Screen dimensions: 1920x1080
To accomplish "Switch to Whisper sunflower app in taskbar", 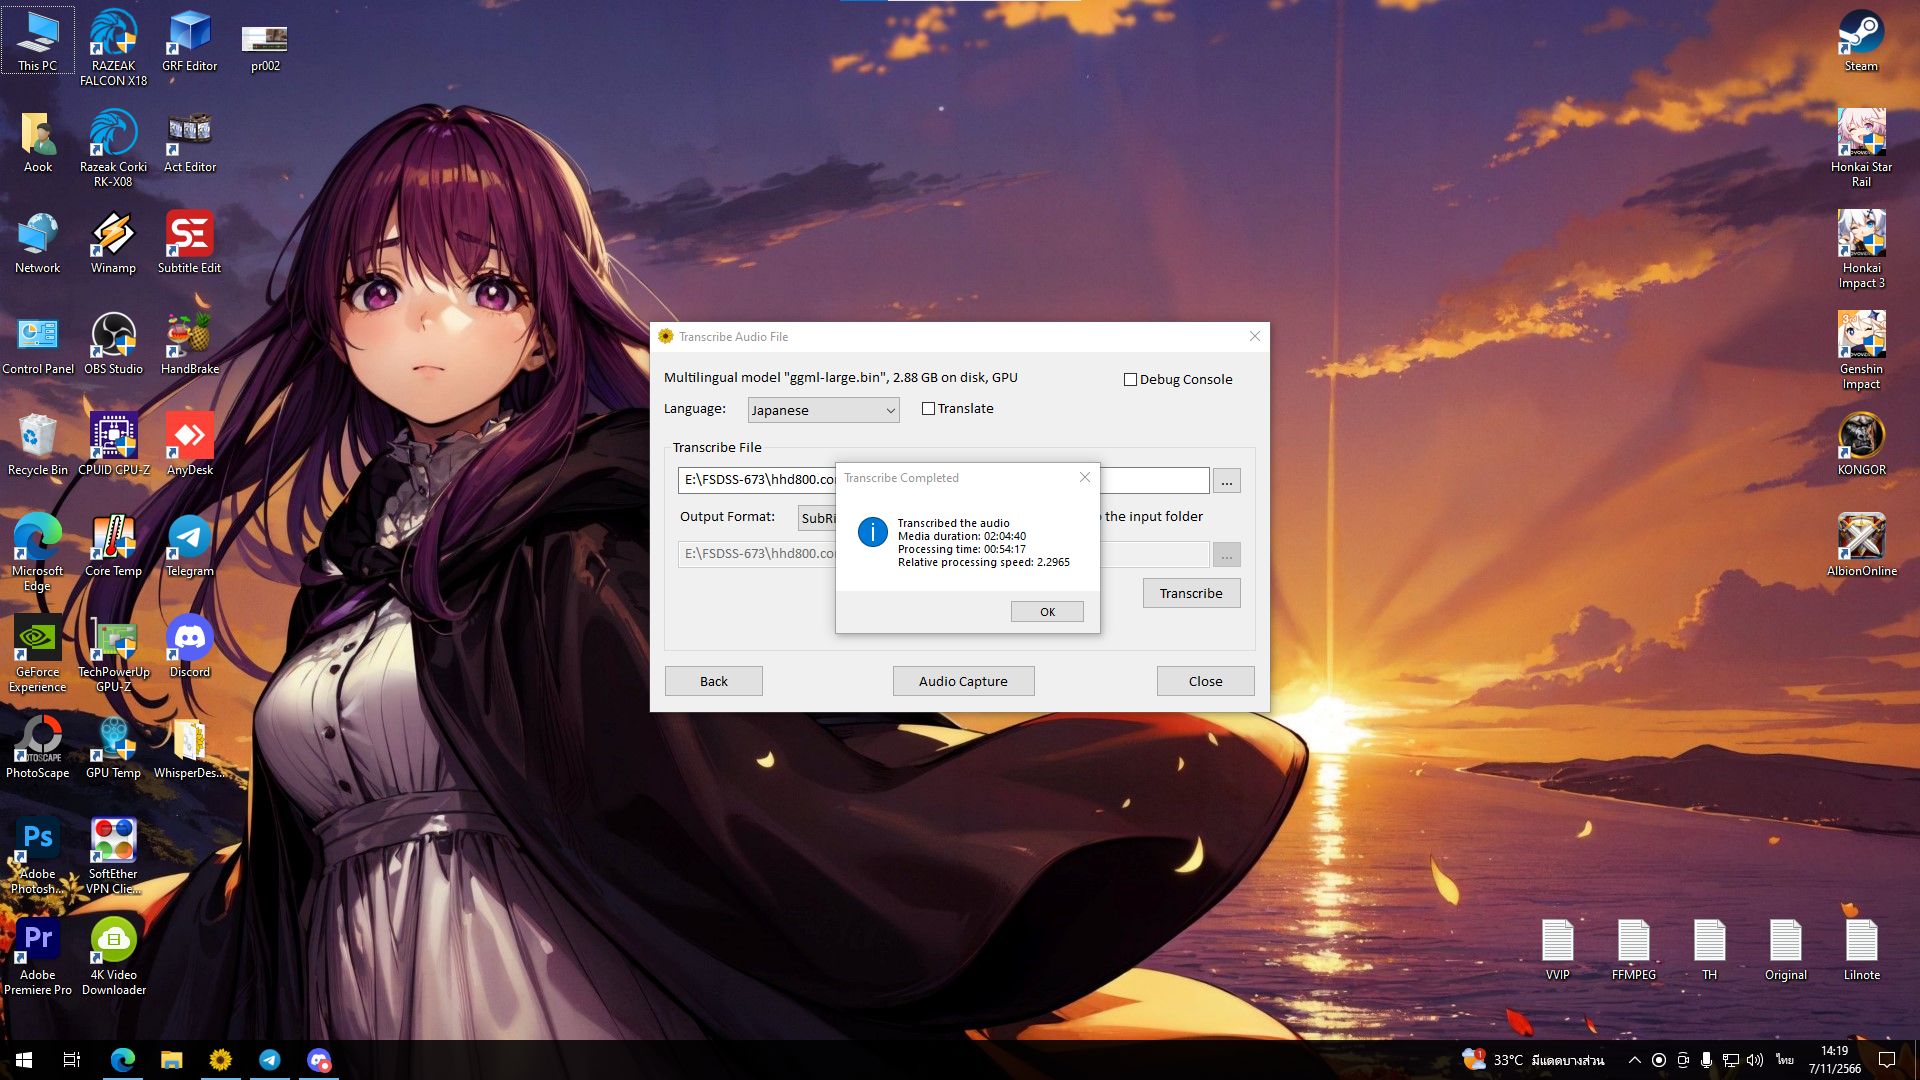I will click(220, 1060).
